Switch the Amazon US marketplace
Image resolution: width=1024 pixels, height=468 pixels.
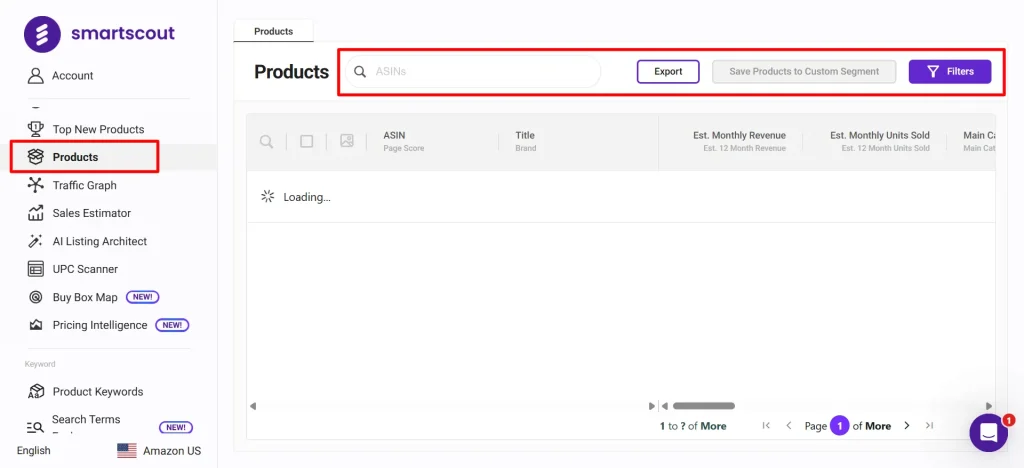(172, 451)
